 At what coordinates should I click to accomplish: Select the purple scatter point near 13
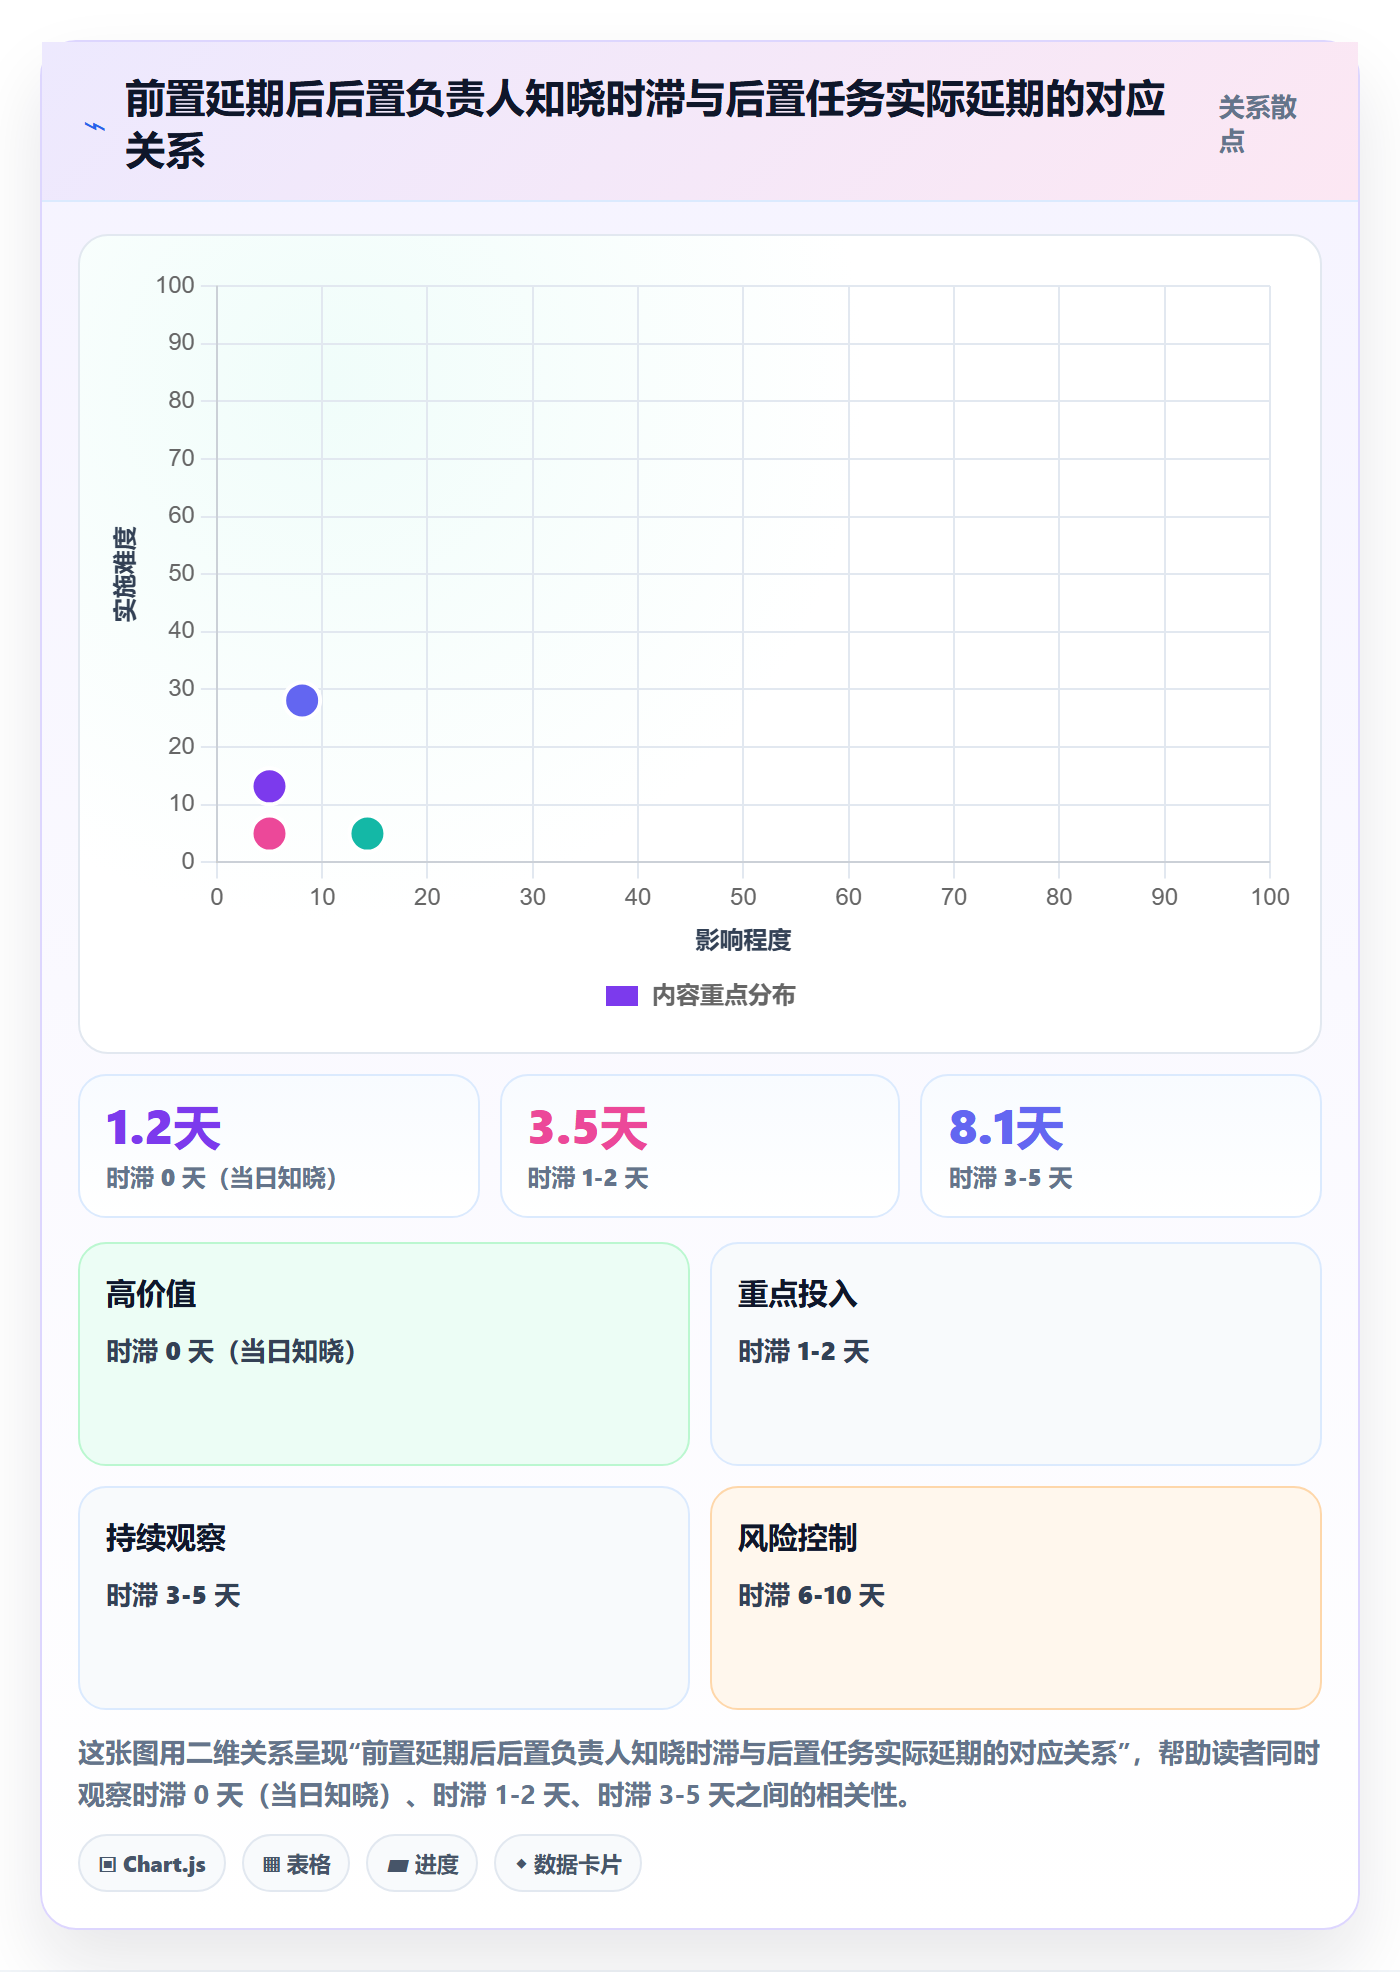tap(269, 786)
